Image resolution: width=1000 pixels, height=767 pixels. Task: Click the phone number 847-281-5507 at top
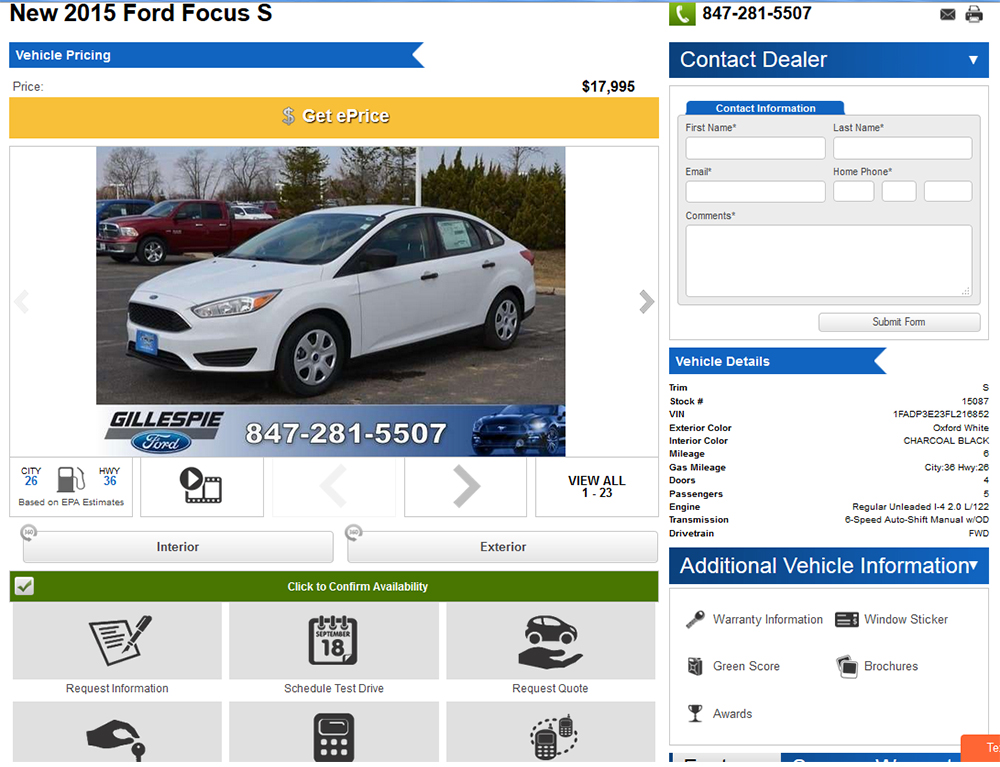point(756,13)
